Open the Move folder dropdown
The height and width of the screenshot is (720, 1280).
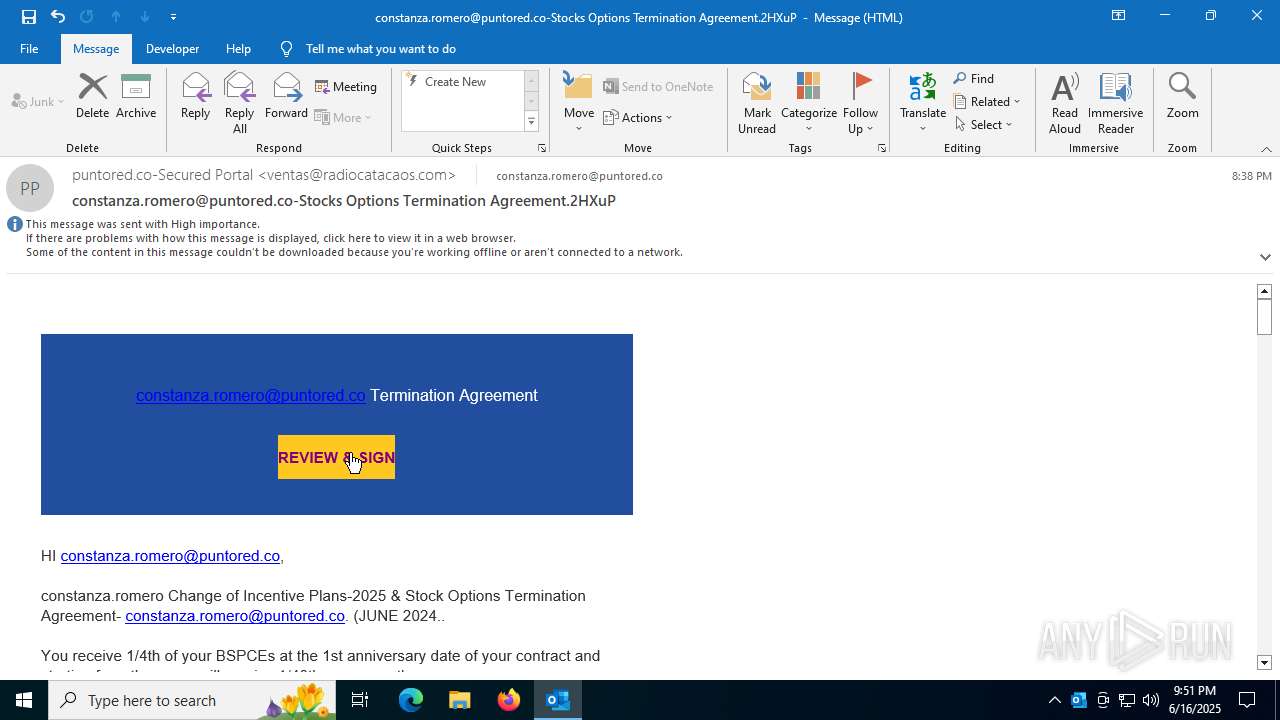tap(579, 103)
